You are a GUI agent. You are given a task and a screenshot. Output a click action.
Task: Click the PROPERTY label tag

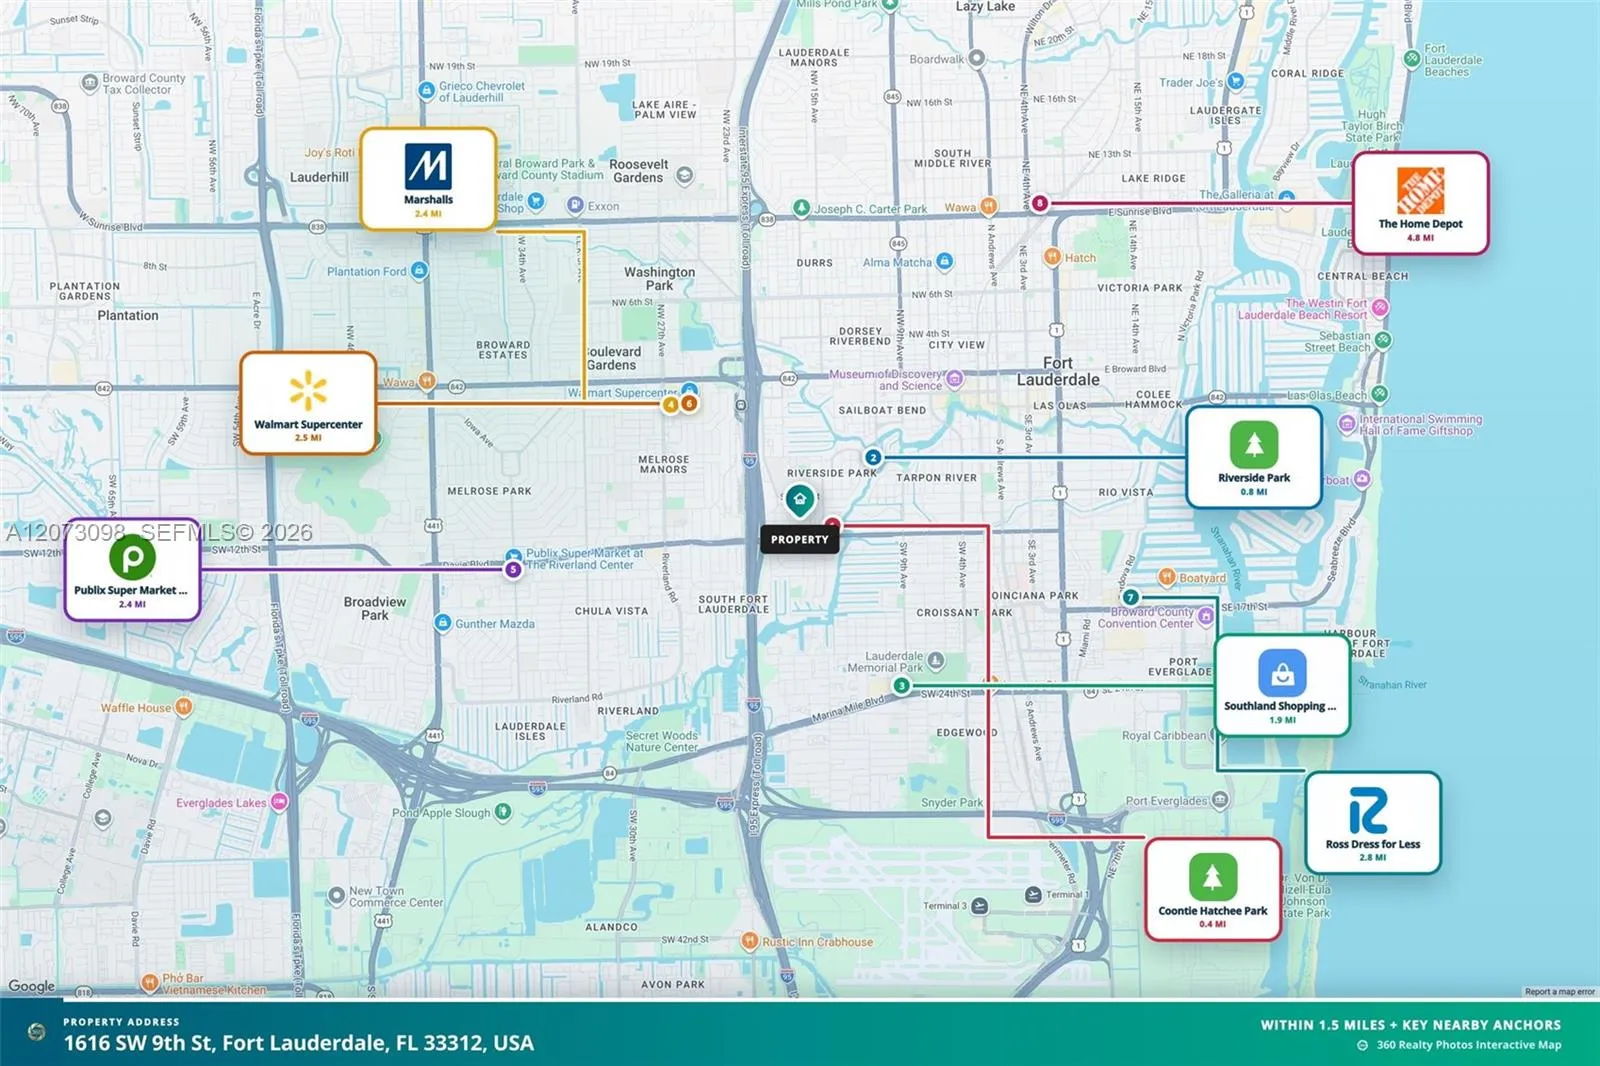tap(799, 539)
